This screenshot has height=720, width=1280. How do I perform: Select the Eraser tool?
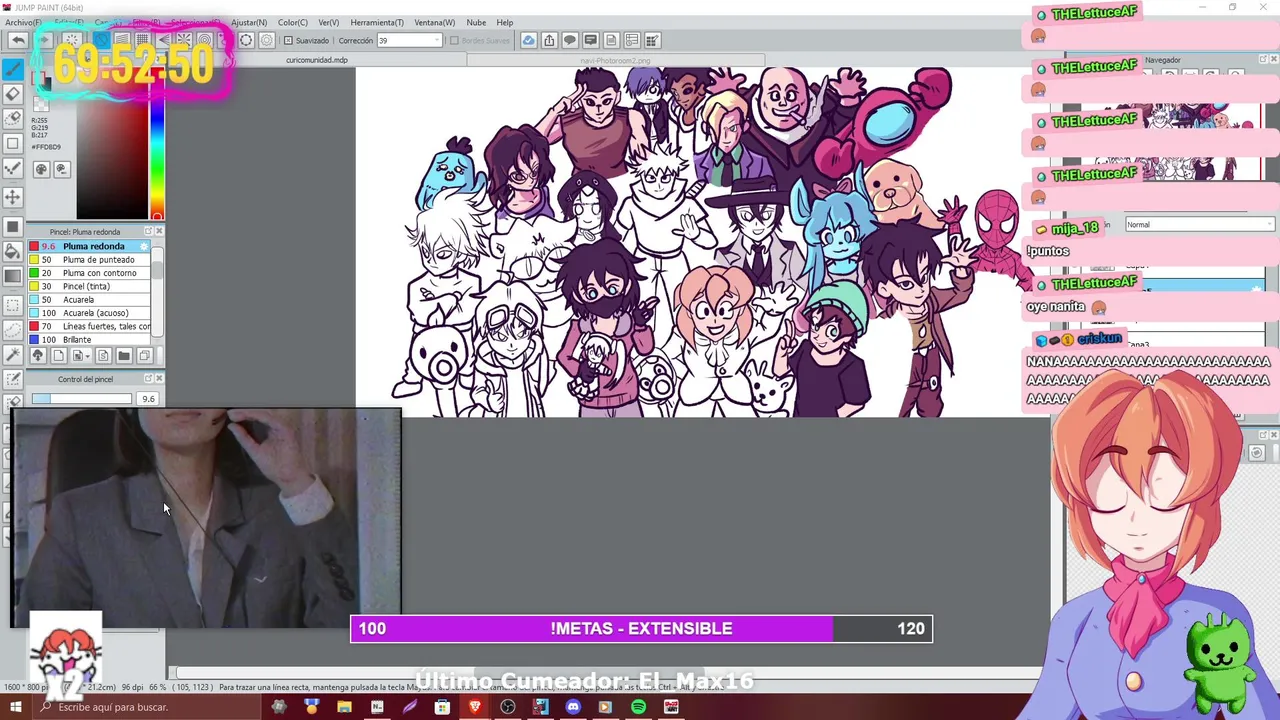tap(13, 94)
